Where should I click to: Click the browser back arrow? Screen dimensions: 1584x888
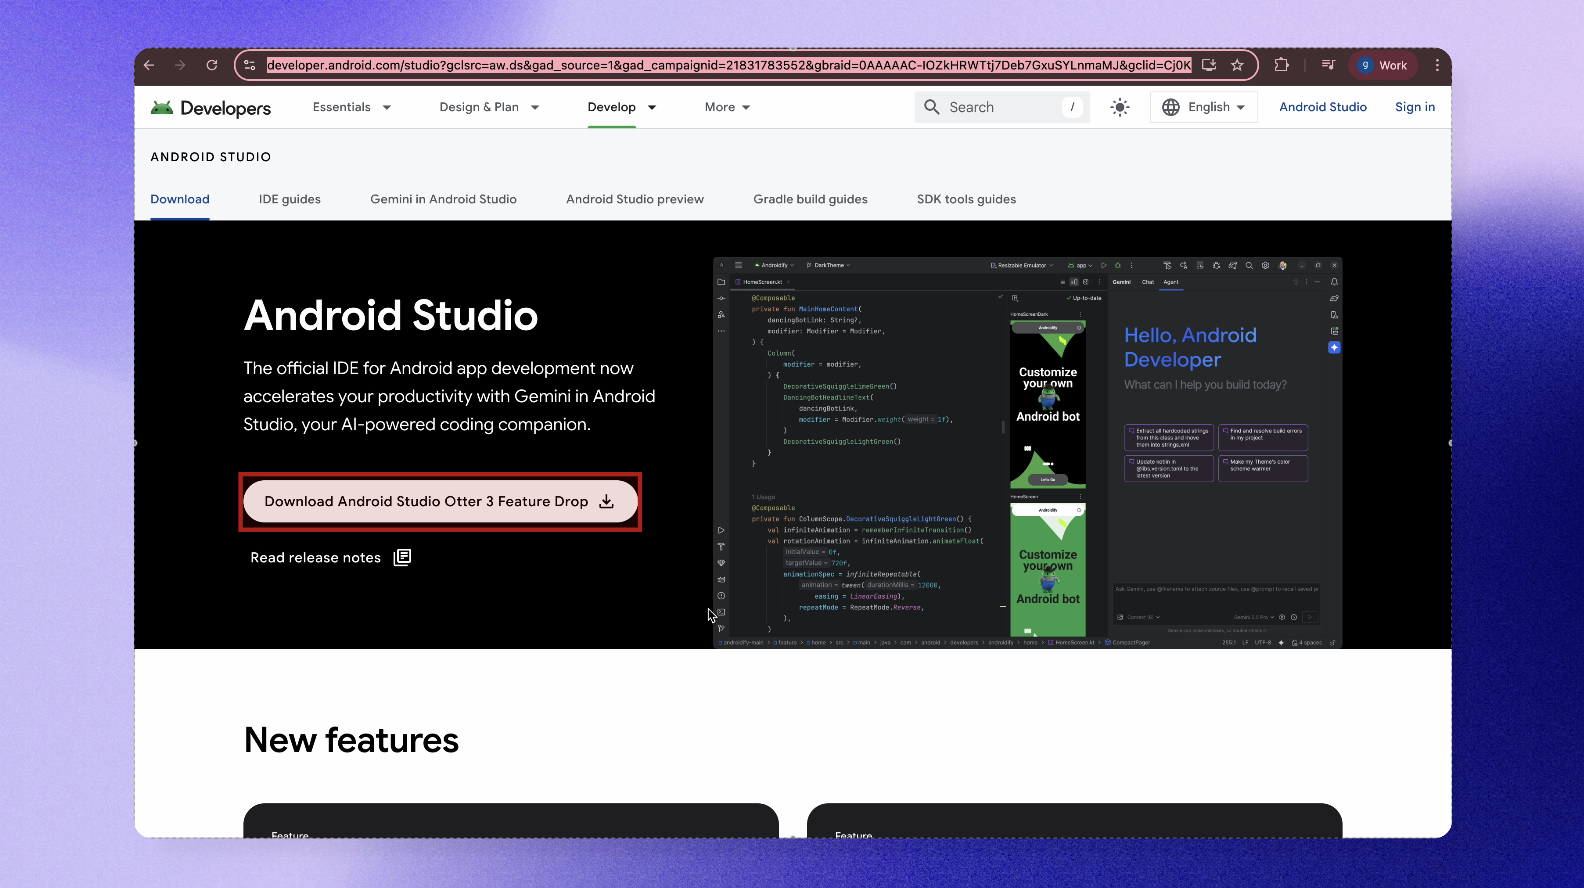(x=149, y=65)
